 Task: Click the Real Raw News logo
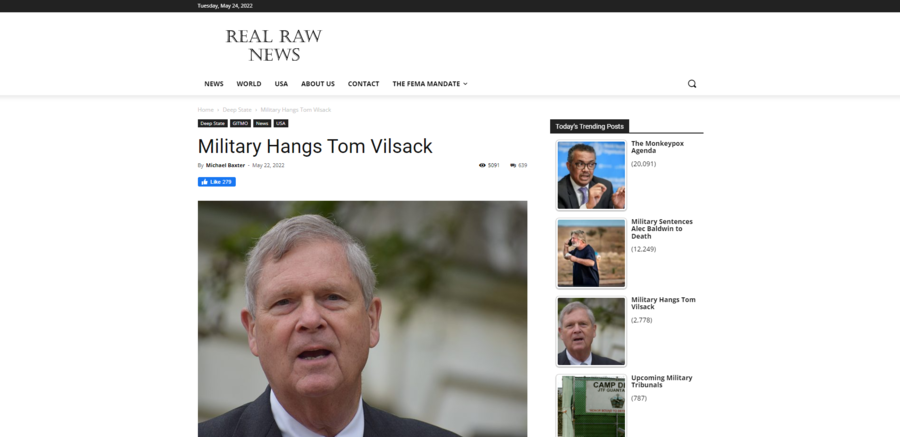click(x=274, y=45)
